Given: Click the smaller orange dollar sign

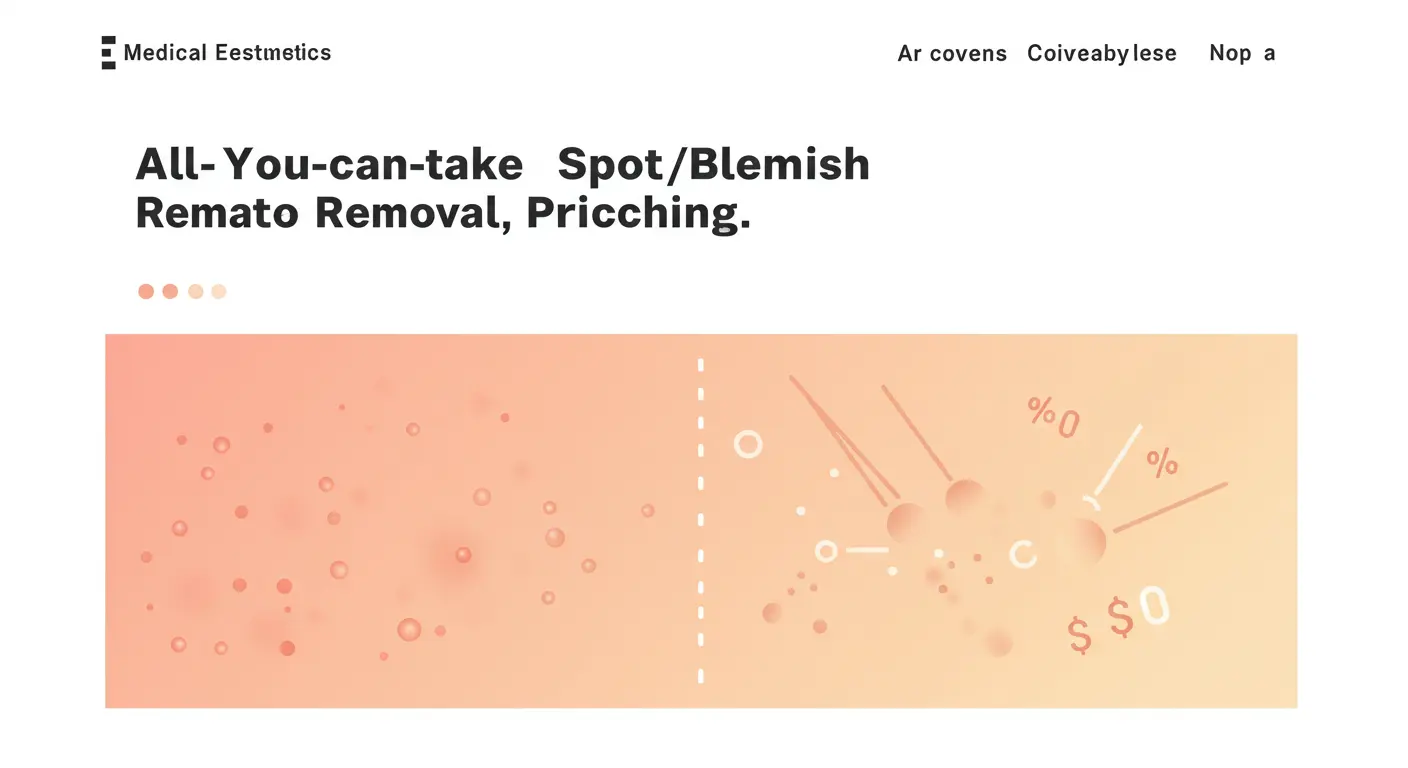Looking at the screenshot, I should tap(1079, 635).
